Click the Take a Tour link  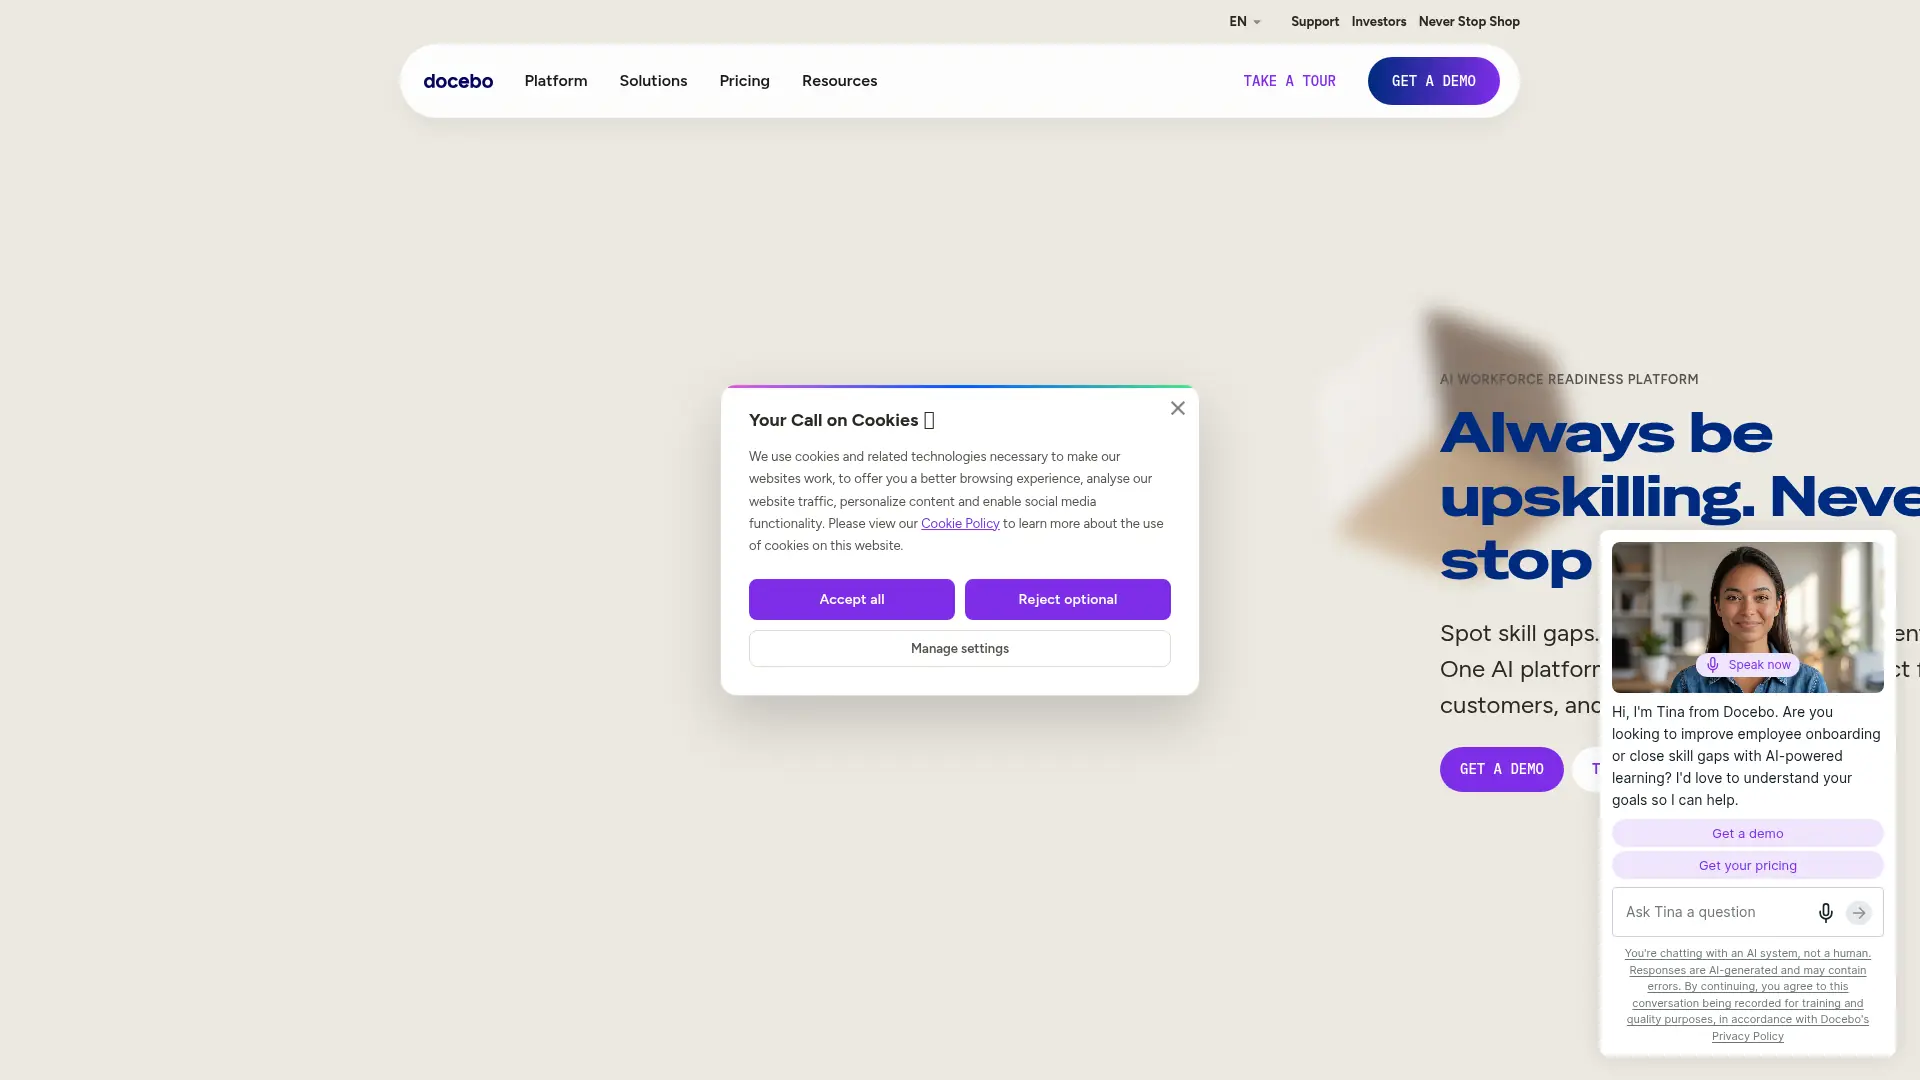coord(1289,81)
